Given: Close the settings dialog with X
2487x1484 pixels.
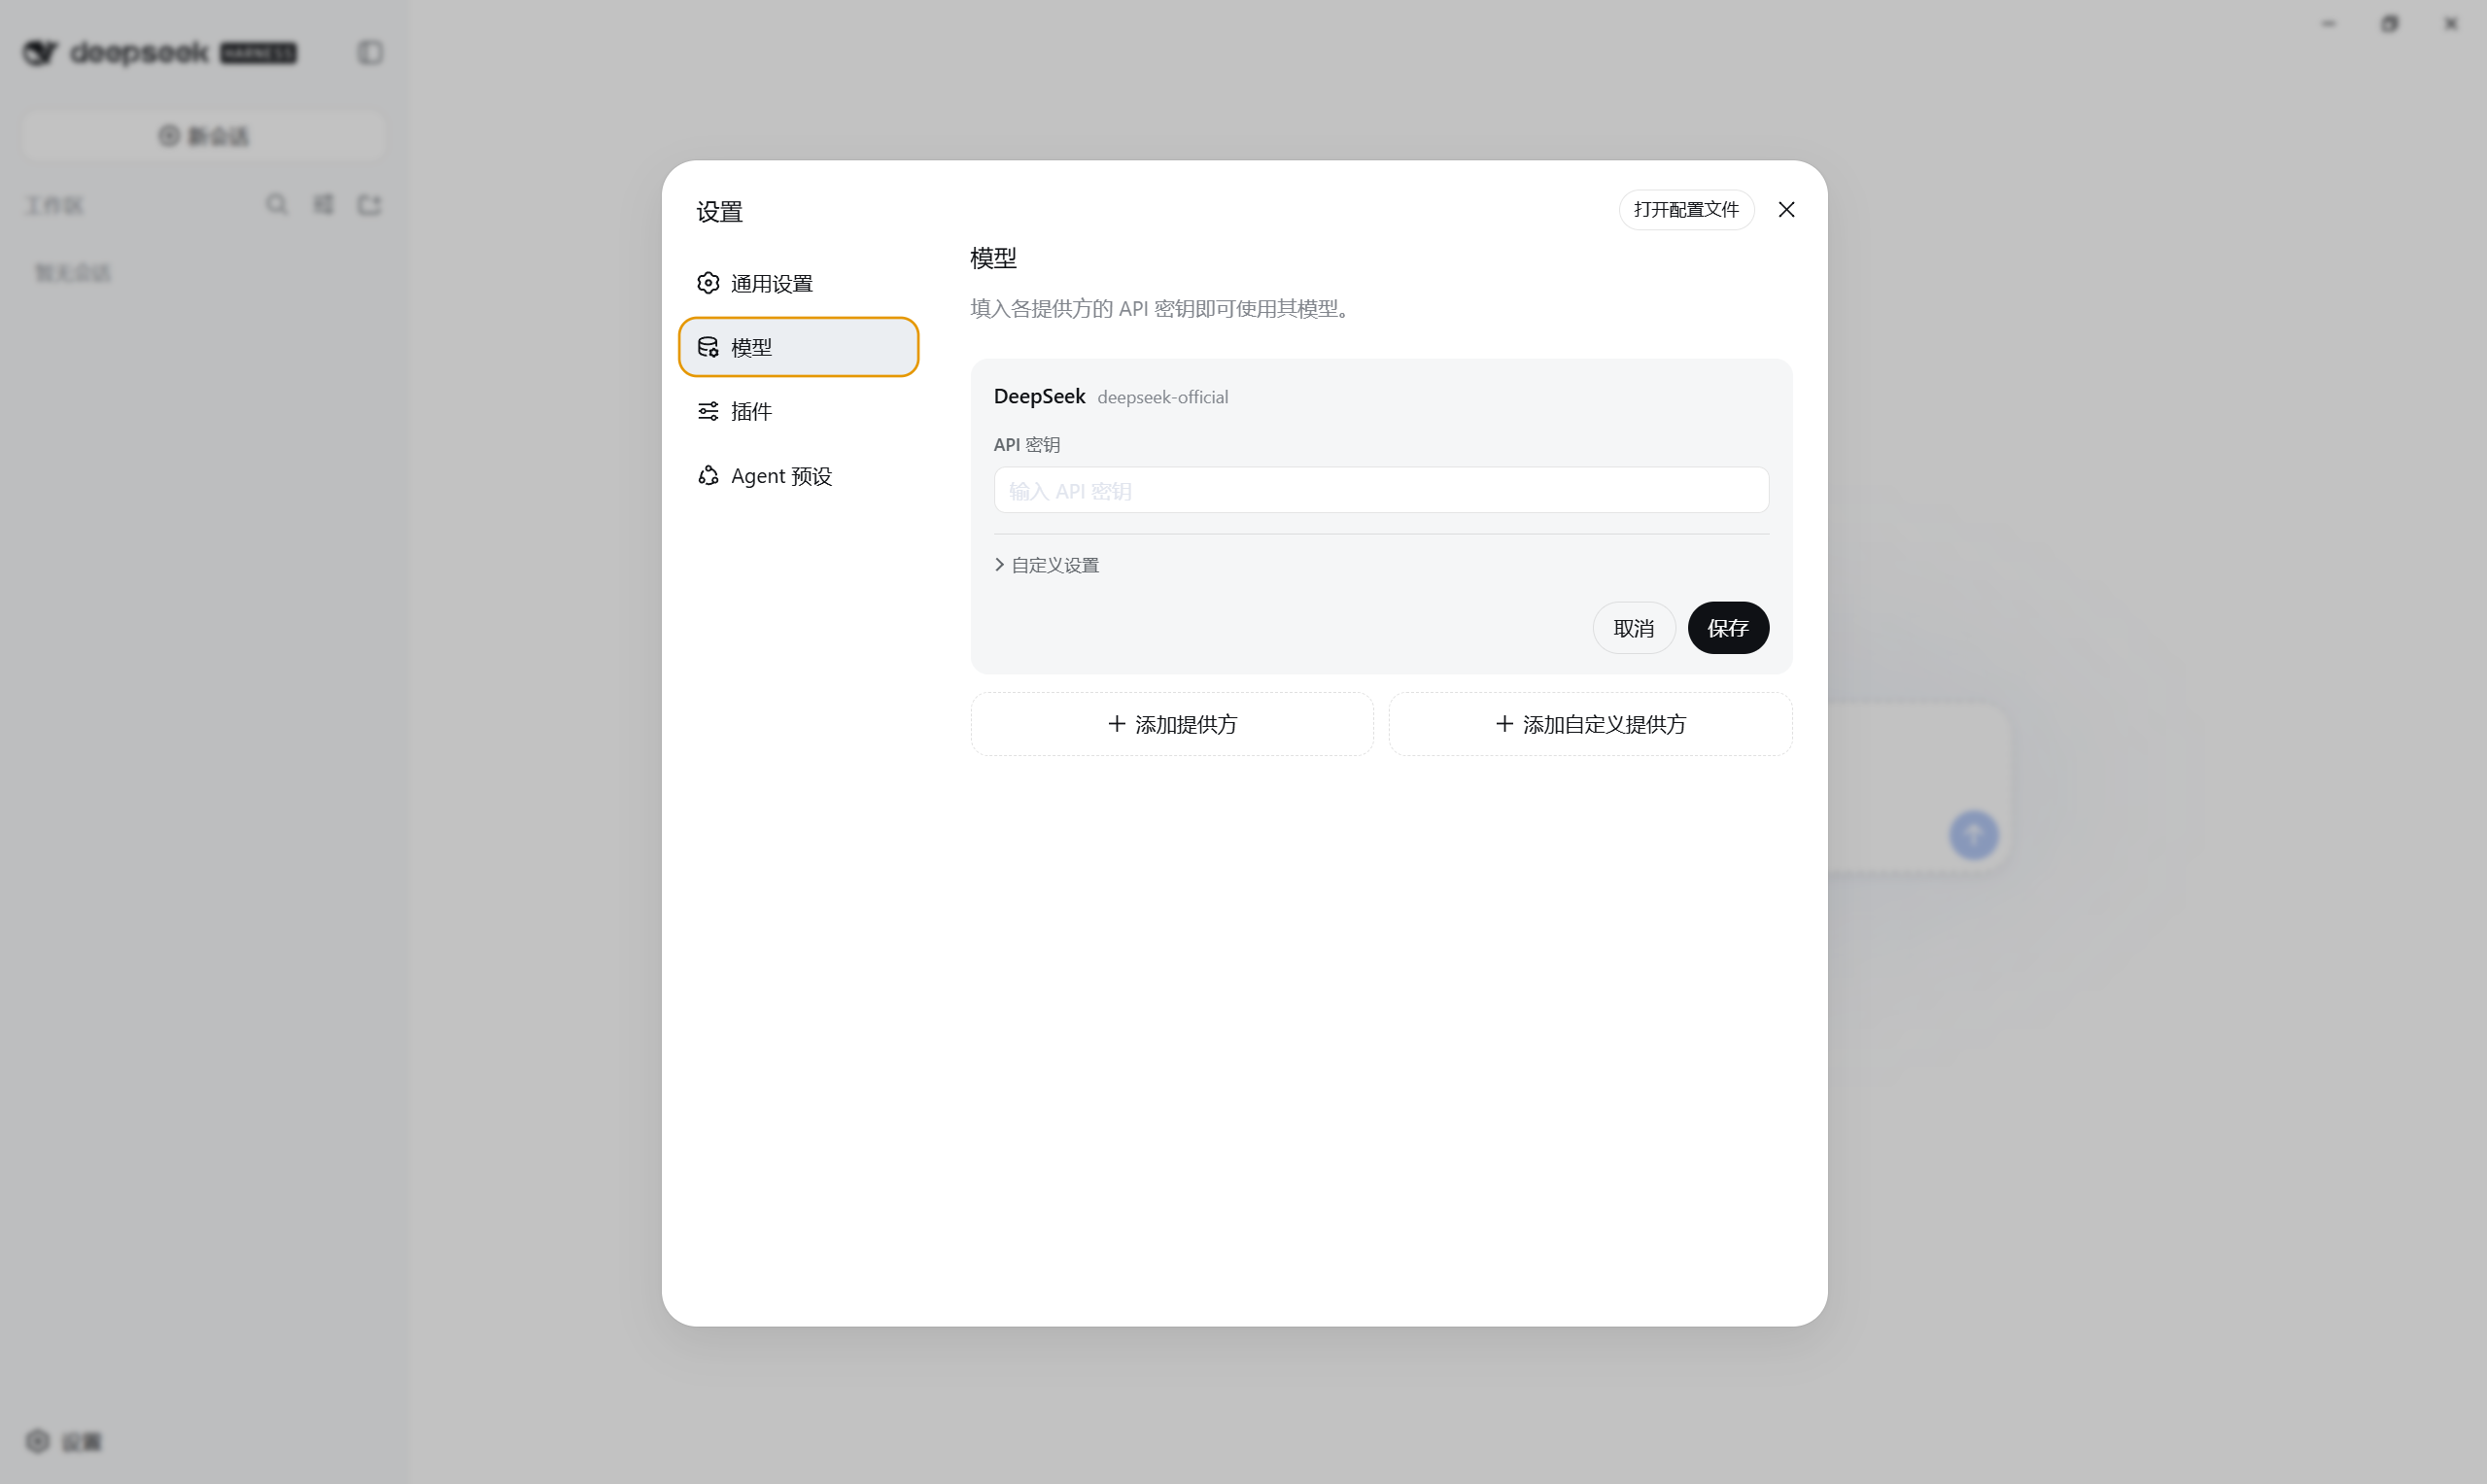Looking at the screenshot, I should point(1786,209).
